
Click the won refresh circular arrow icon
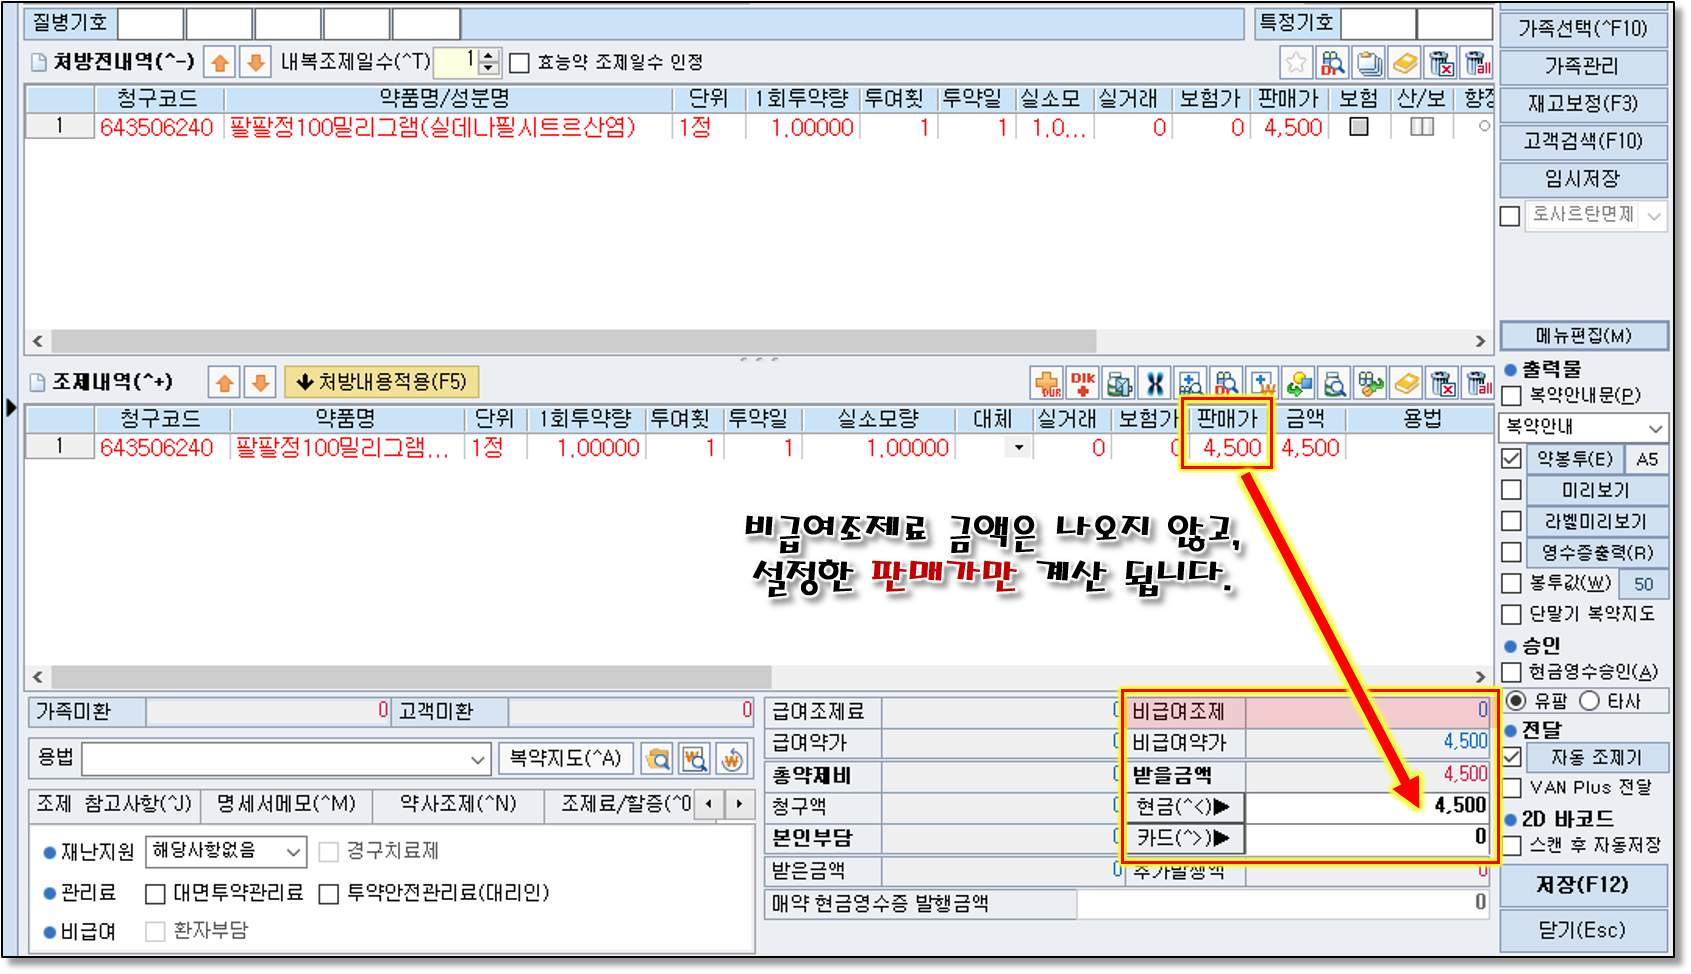(732, 759)
